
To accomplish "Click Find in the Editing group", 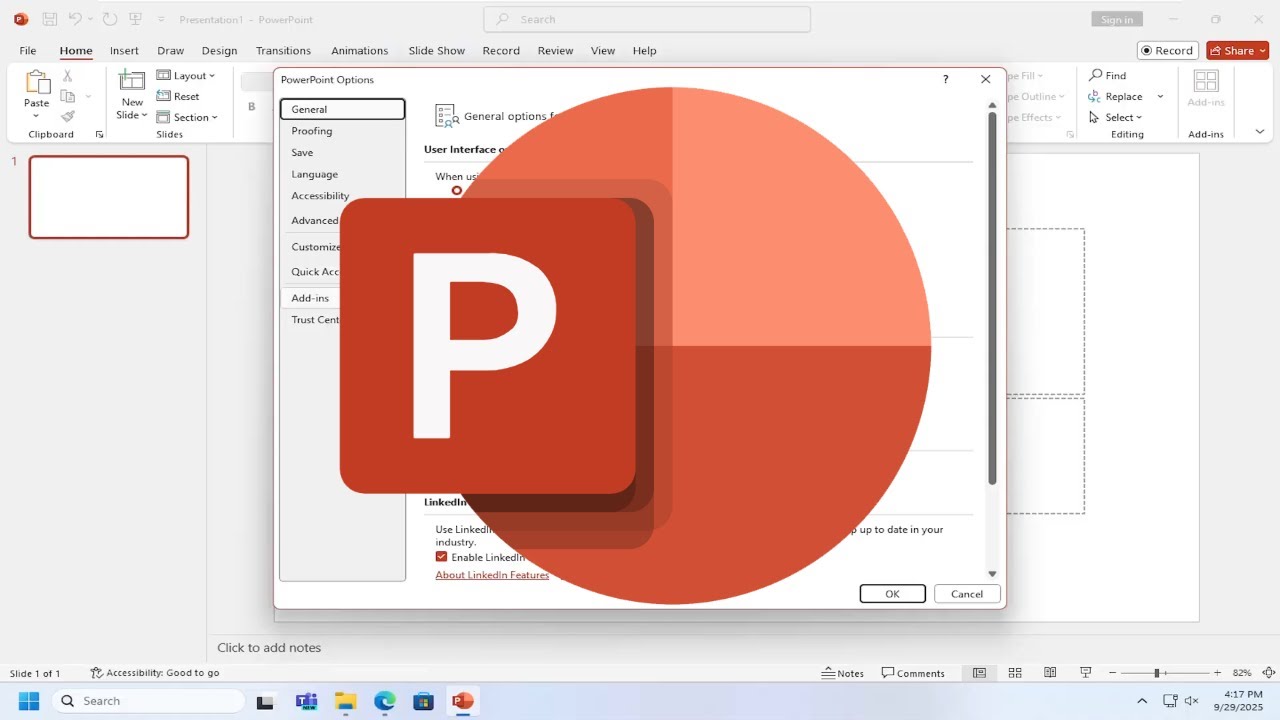I will tap(1107, 75).
